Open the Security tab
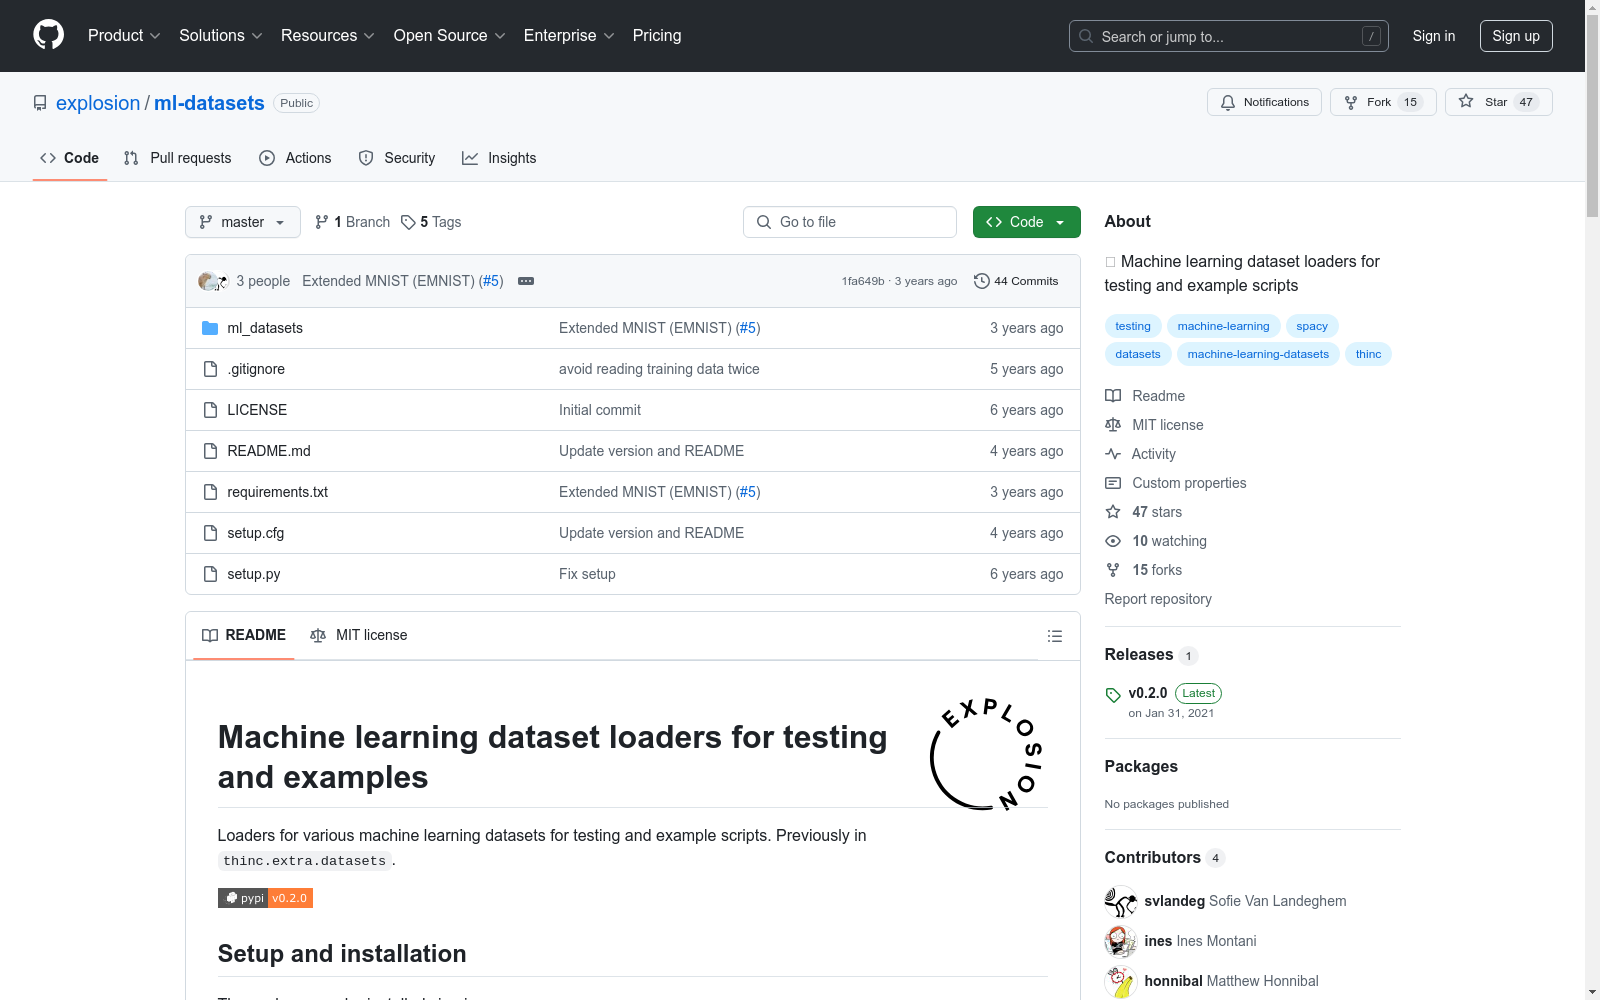1600x1000 pixels. pyautogui.click(x=397, y=158)
